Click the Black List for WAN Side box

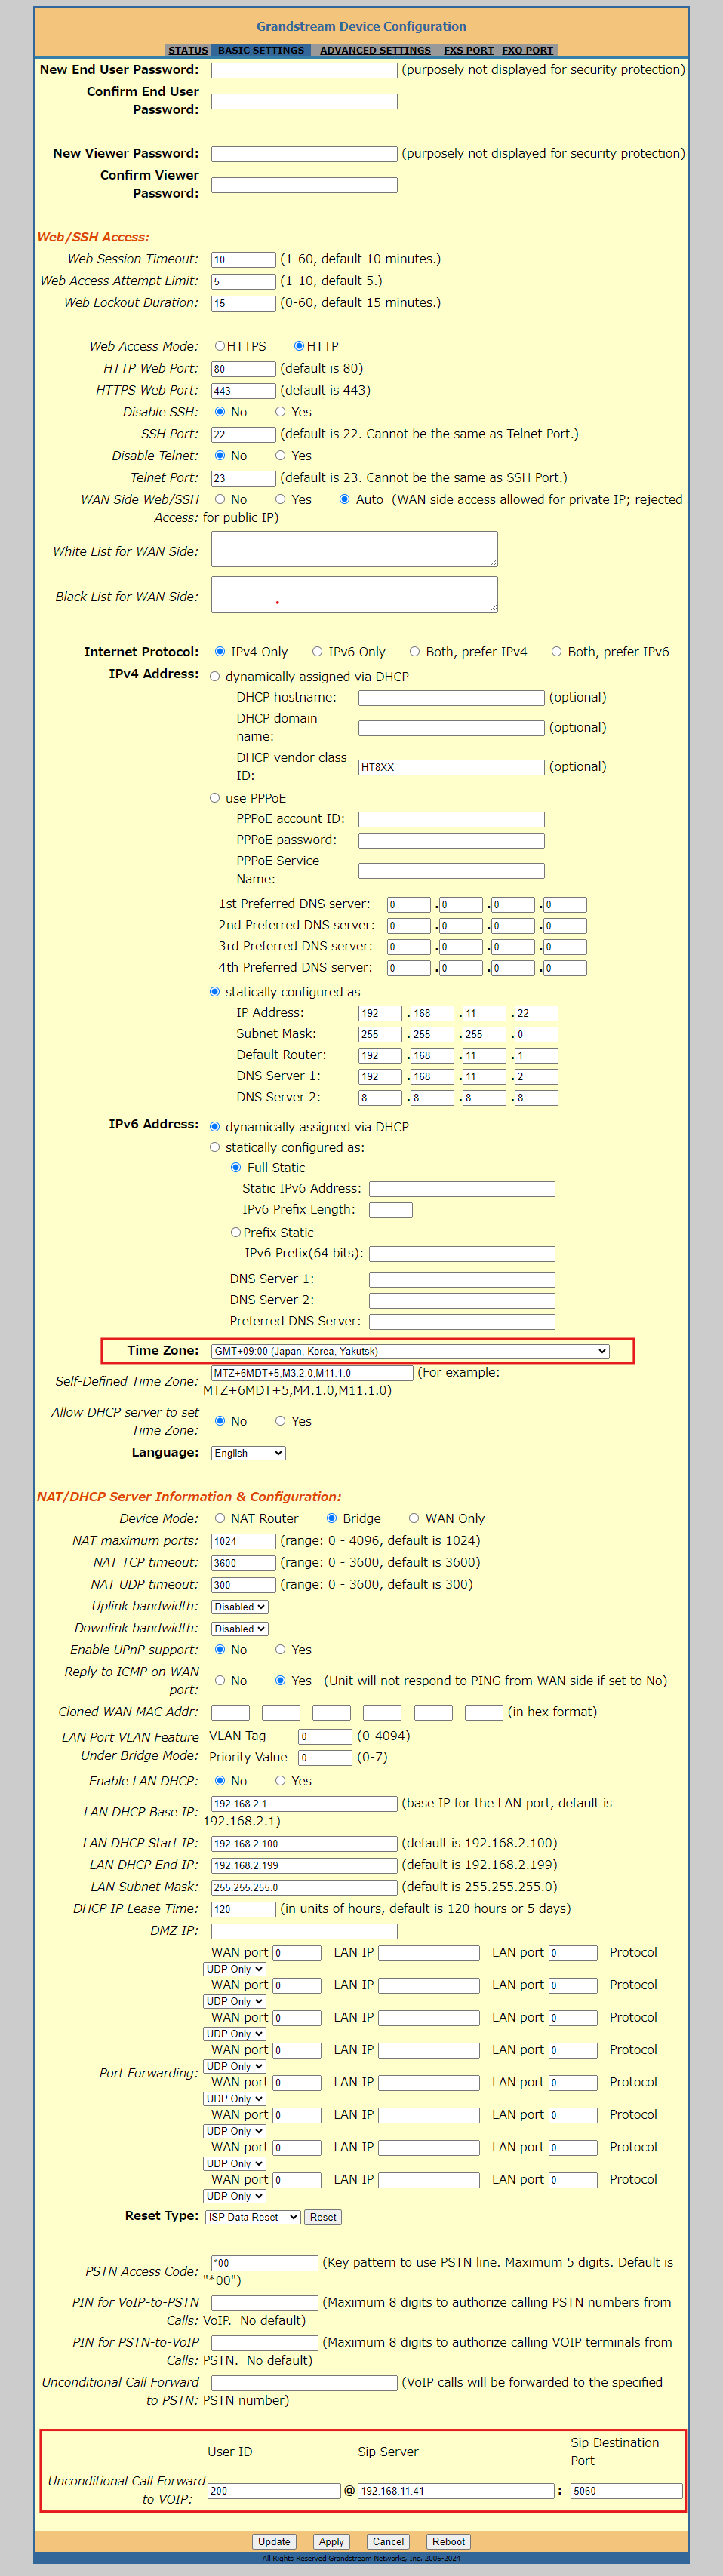(354, 594)
